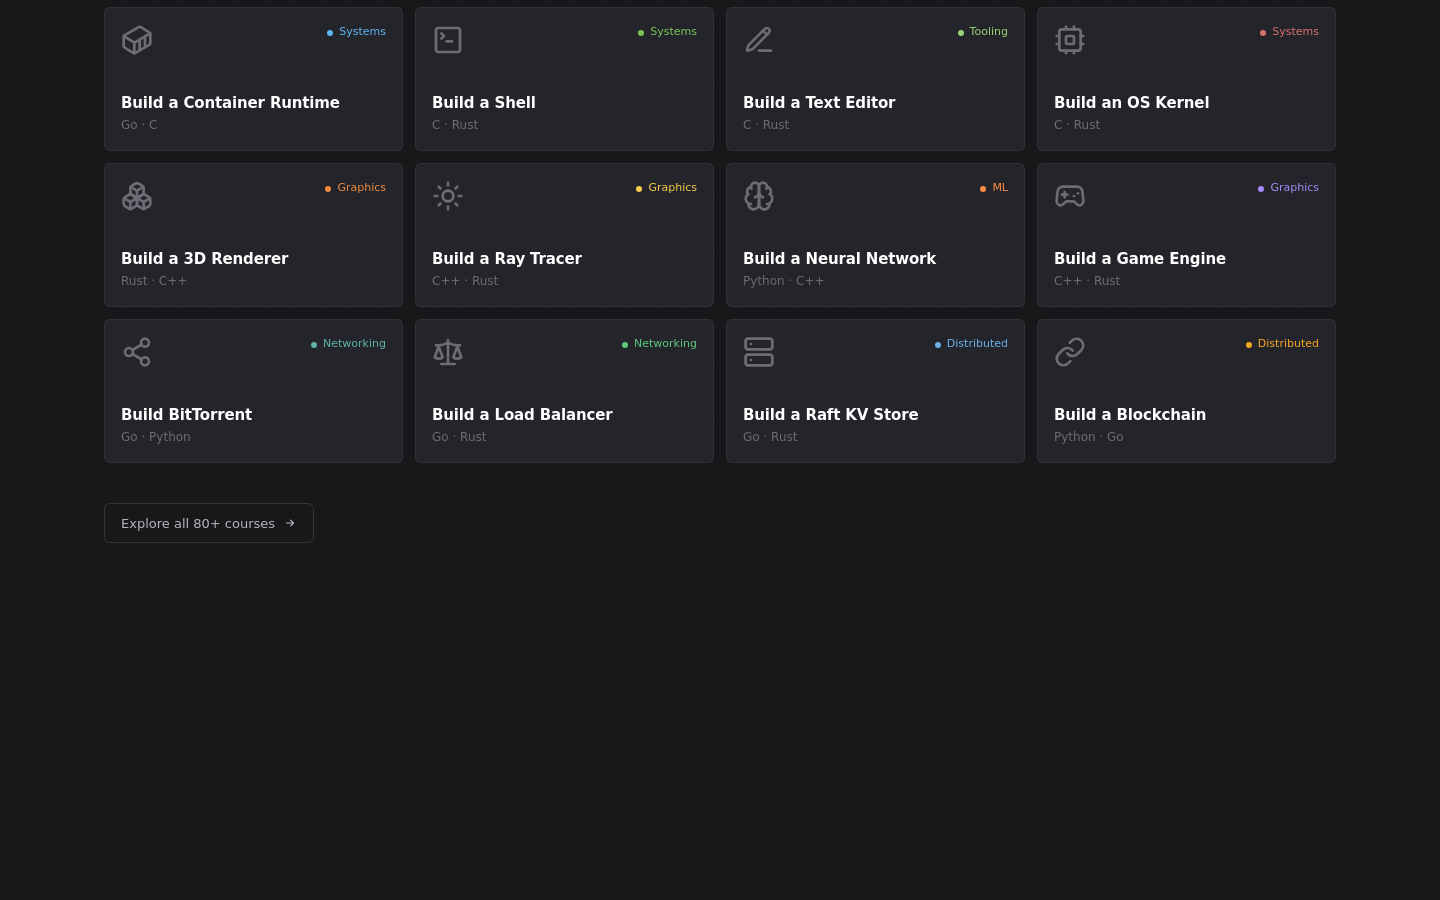Click "Go · Python" languages under BitTorrent
Image resolution: width=1440 pixels, height=900 pixels.
(x=156, y=437)
